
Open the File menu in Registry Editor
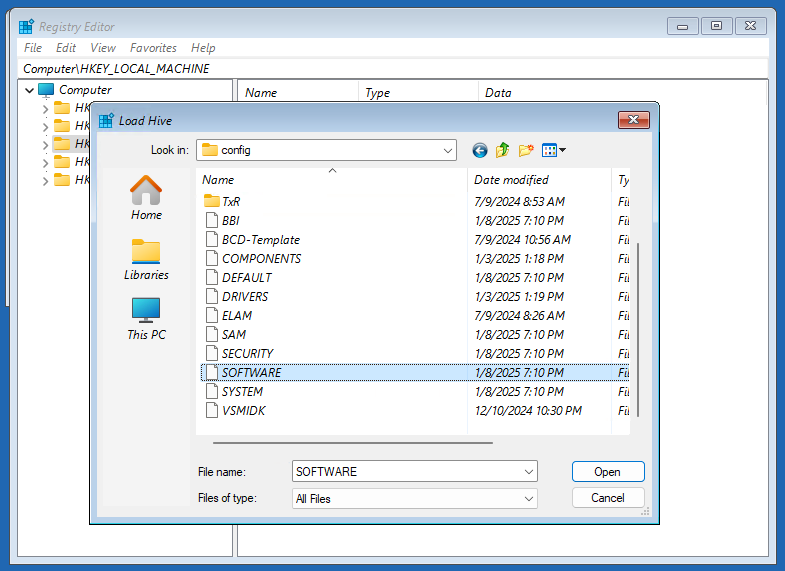click(32, 47)
